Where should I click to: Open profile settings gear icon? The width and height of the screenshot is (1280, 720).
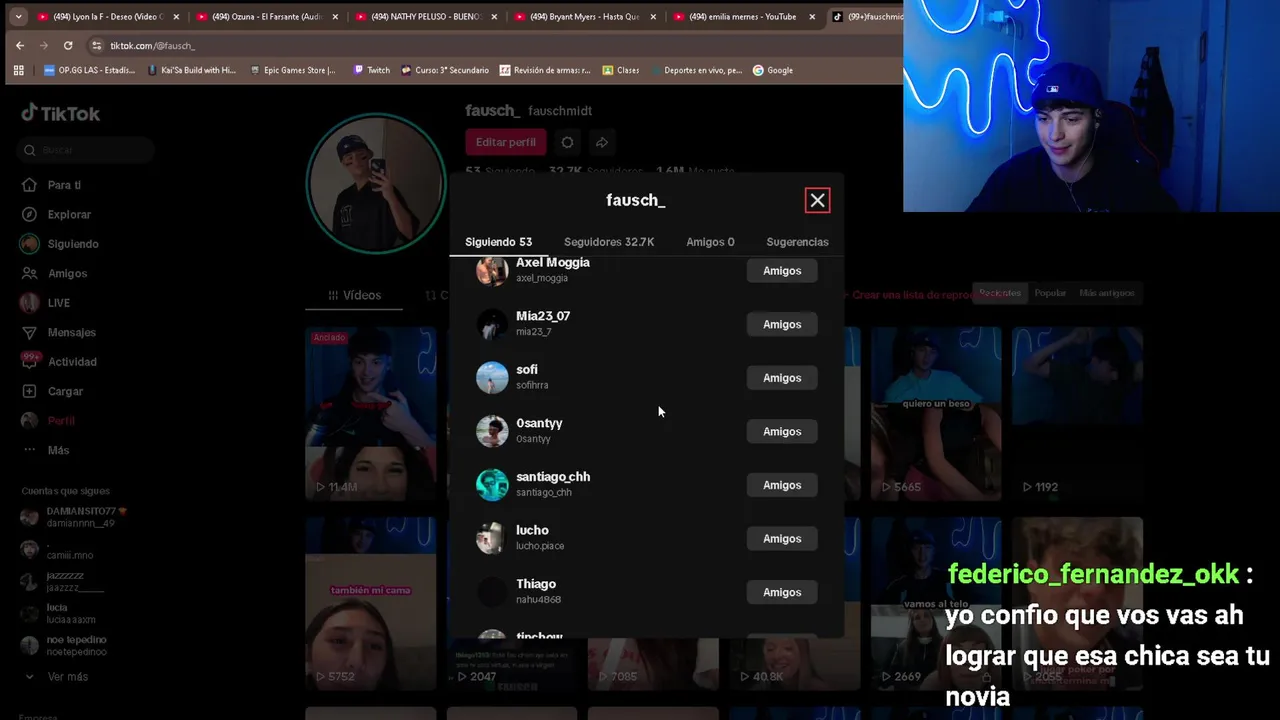(567, 142)
